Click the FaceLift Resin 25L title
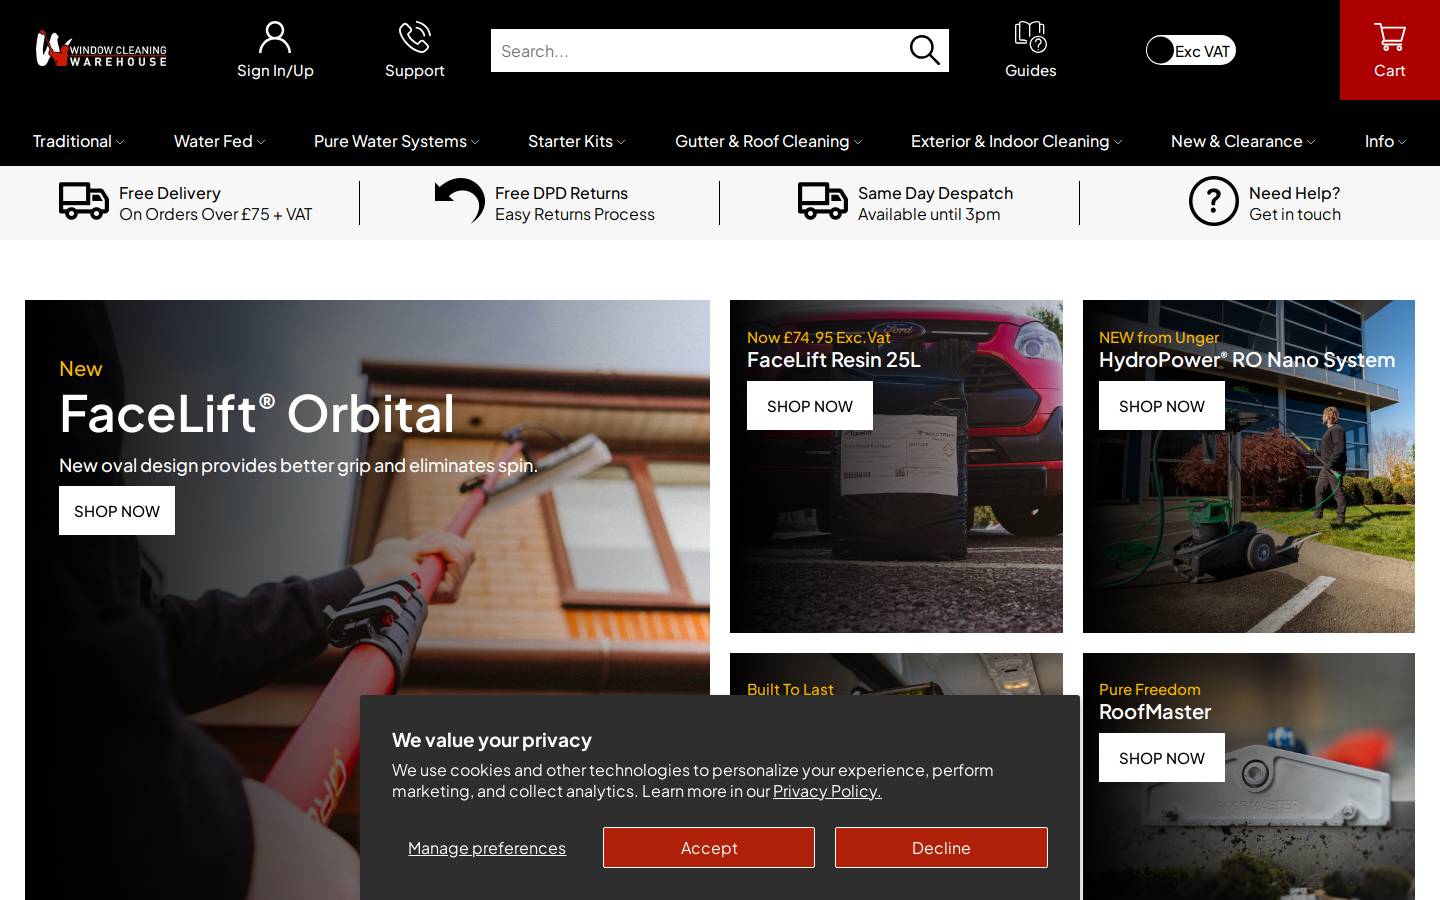 tap(834, 360)
